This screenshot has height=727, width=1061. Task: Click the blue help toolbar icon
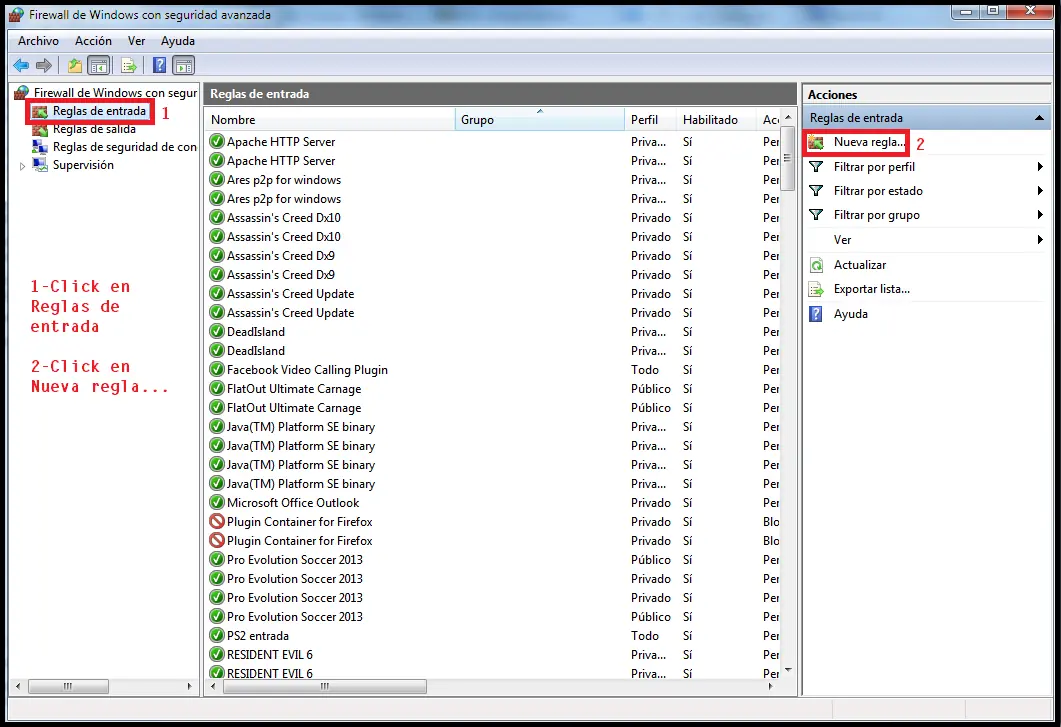(159, 66)
